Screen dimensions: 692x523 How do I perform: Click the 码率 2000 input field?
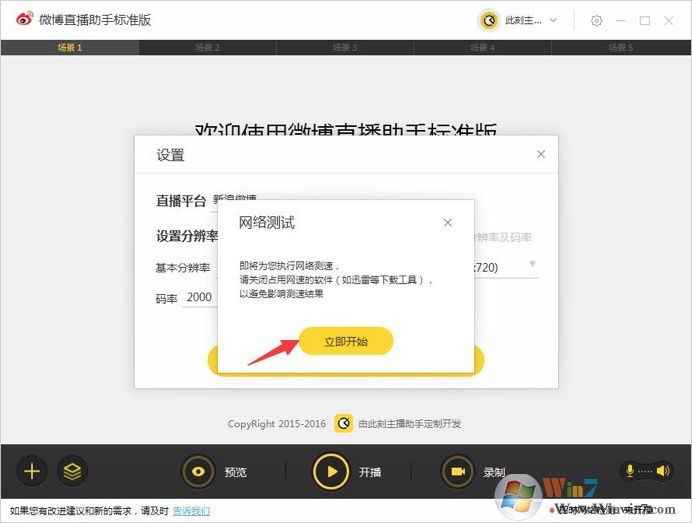click(x=200, y=297)
